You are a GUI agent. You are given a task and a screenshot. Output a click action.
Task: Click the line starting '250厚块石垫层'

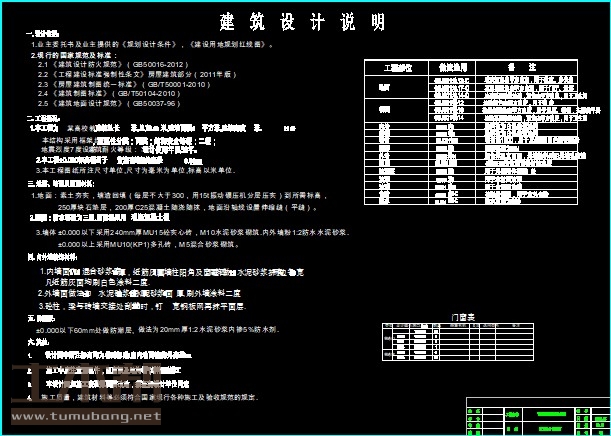(x=188, y=208)
